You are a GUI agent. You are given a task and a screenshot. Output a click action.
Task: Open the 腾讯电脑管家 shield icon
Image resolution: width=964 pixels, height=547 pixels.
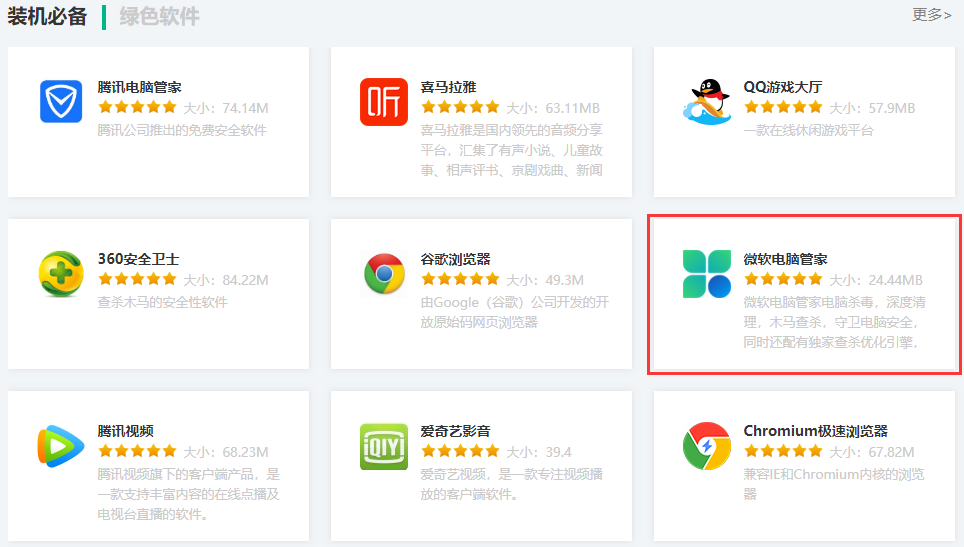pos(61,101)
